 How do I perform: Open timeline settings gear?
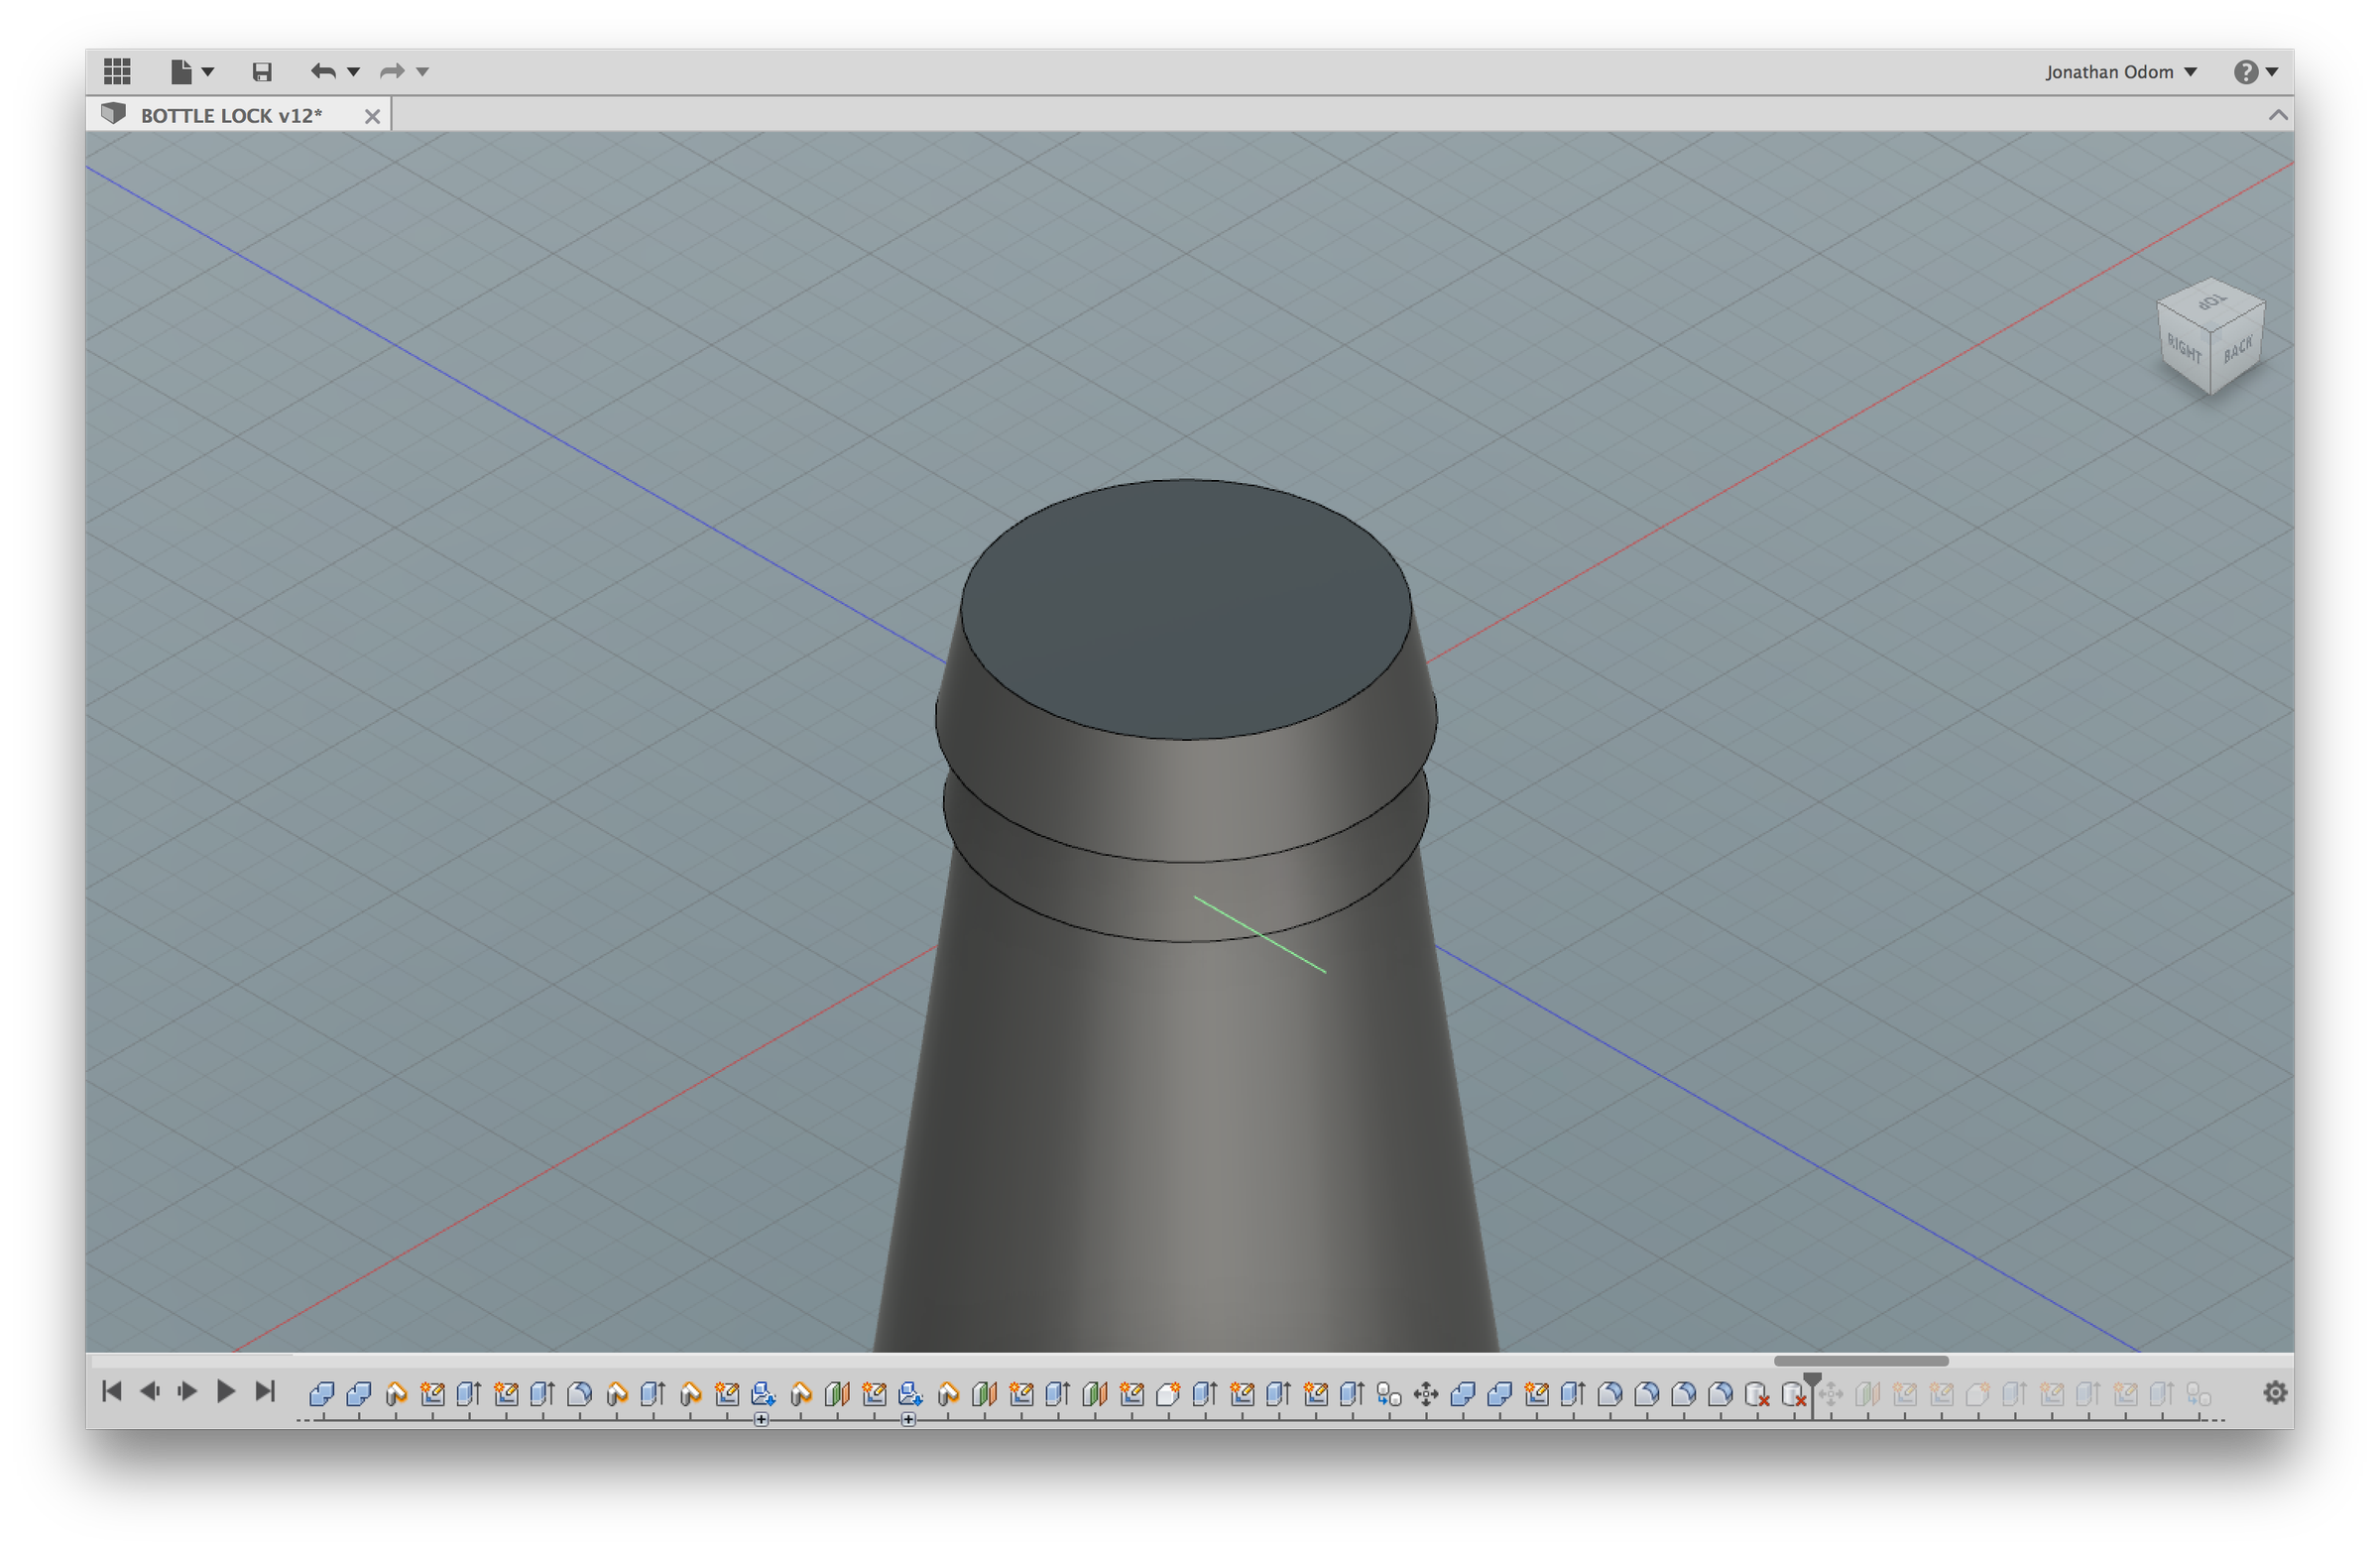[2275, 1392]
